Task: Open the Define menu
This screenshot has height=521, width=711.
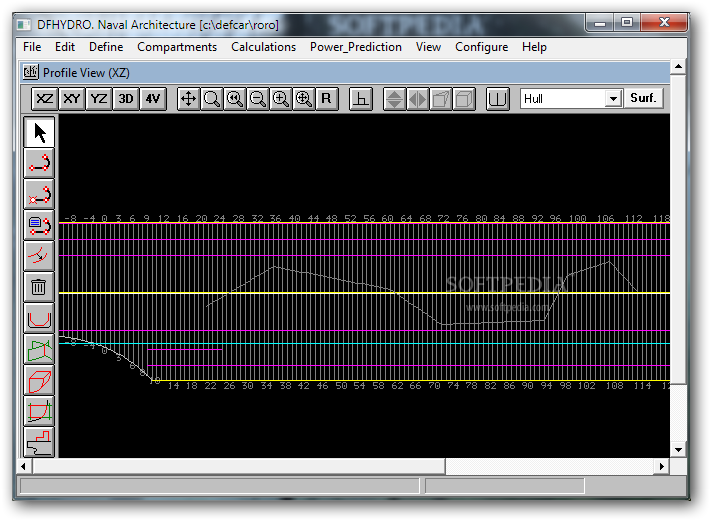Action: (106, 47)
